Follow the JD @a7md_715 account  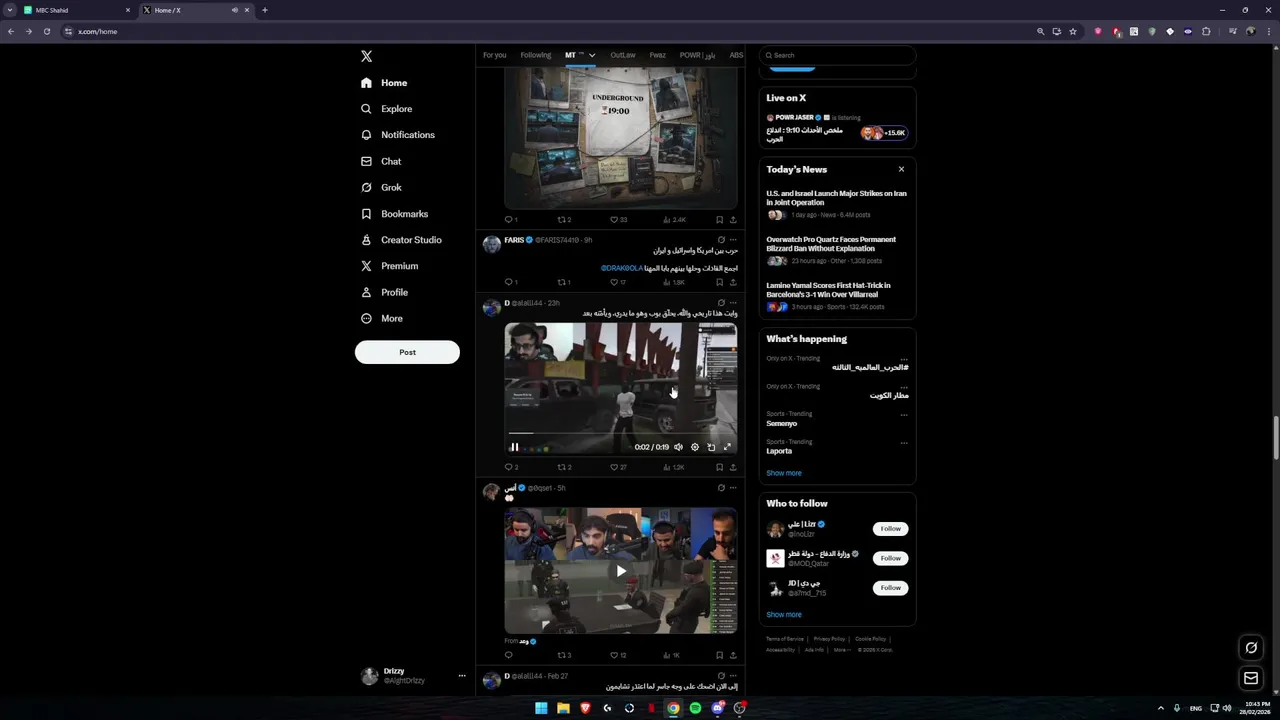tap(891, 588)
